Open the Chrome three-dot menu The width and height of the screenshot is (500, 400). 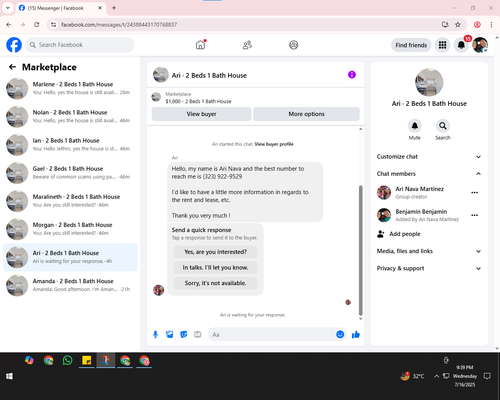pos(491,25)
